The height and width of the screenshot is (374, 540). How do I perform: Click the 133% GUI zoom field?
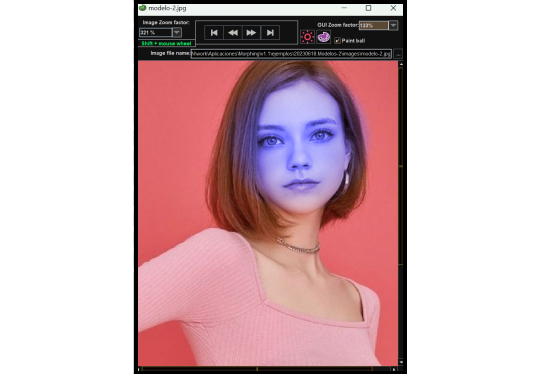pyautogui.click(x=374, y=25)
